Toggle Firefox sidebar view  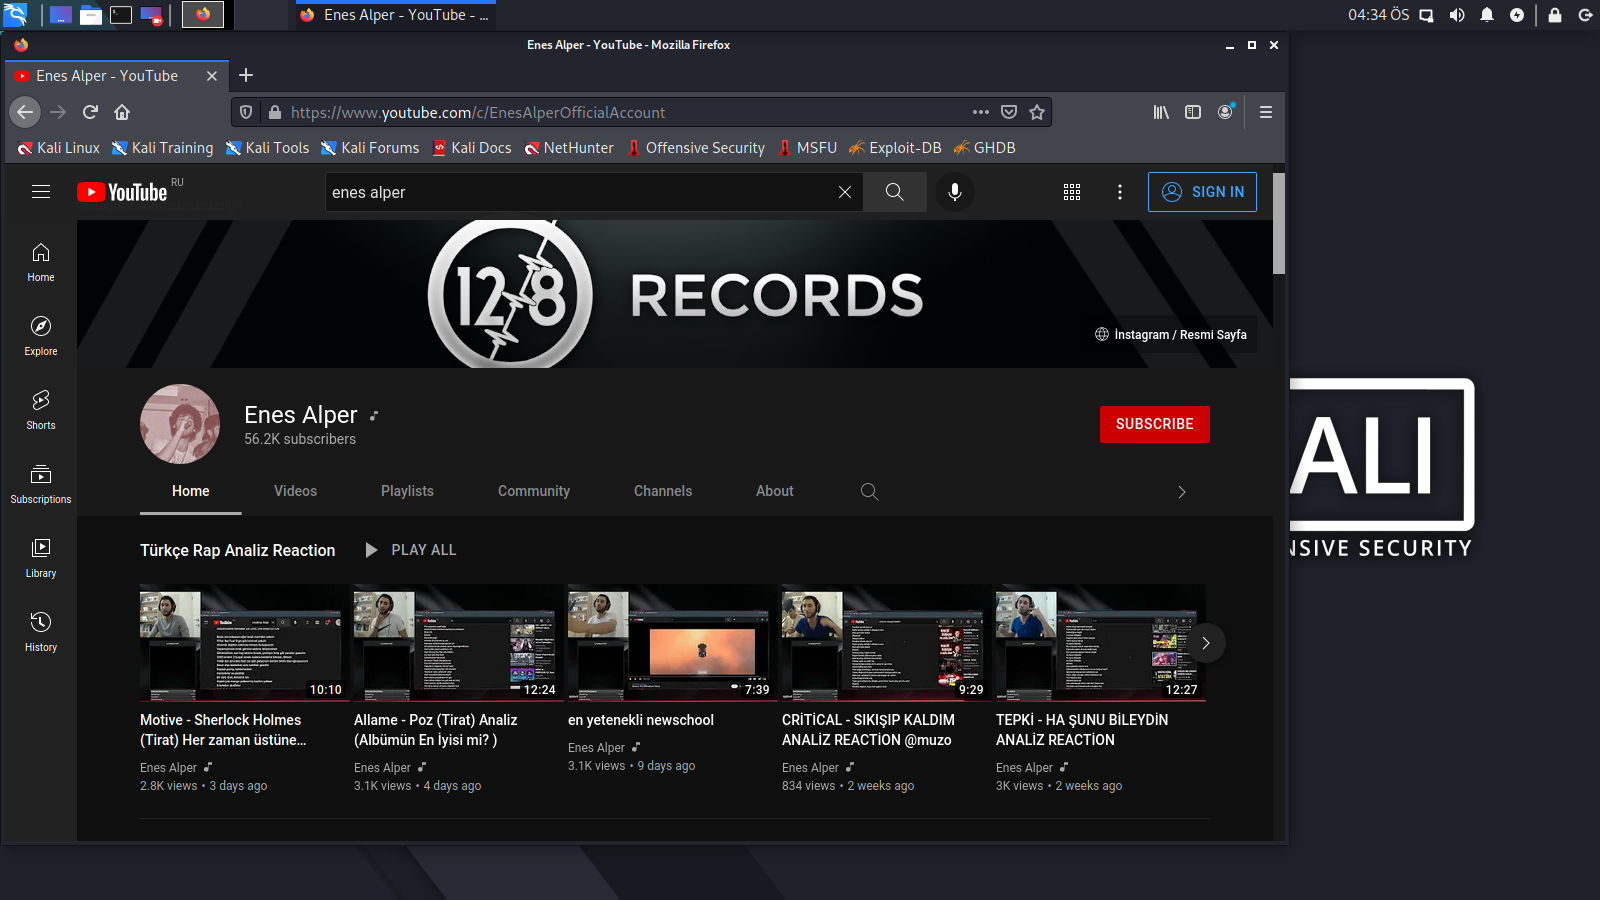pos(1193,112)
